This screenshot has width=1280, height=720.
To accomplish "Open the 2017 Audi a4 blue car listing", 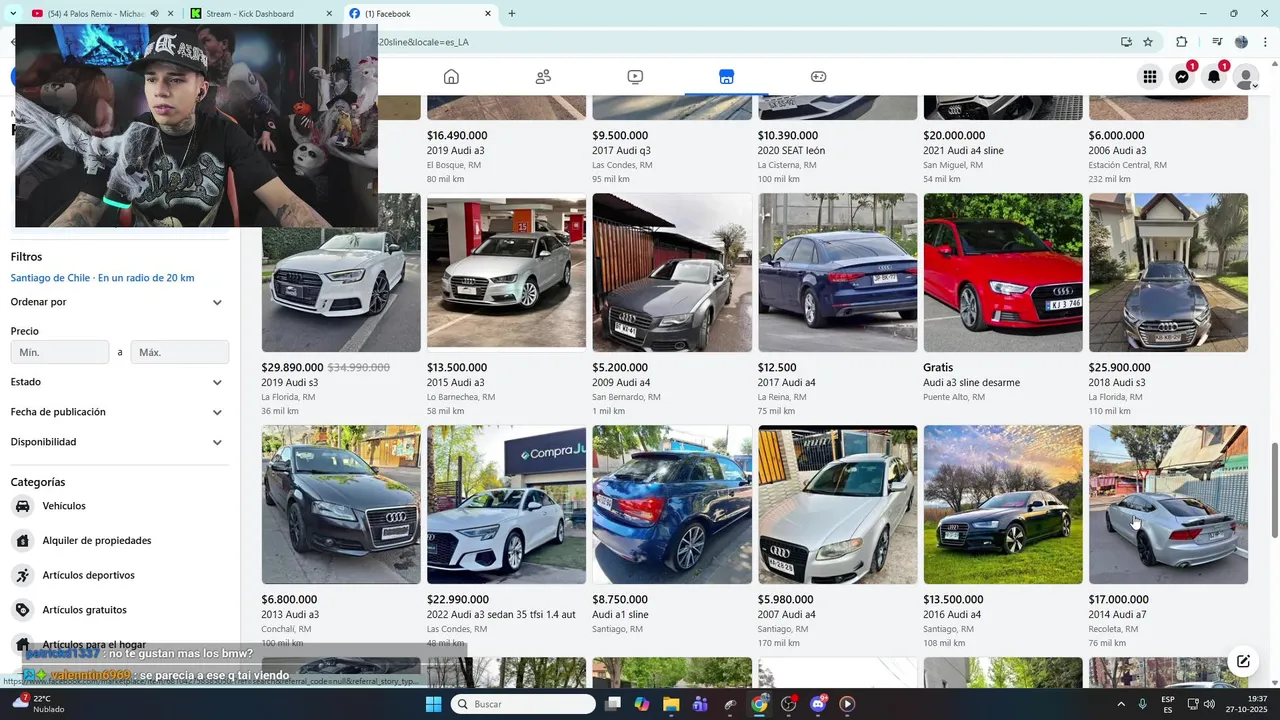I will 837,273.
